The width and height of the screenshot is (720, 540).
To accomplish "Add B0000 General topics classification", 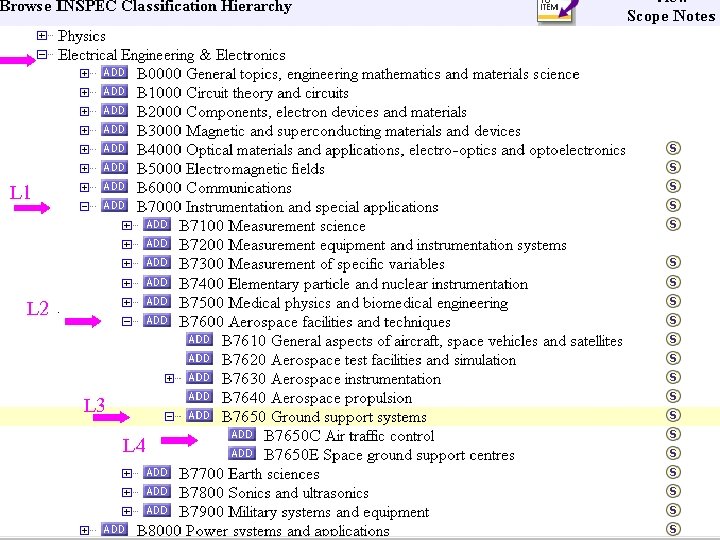I will click(x=114, y=73).
